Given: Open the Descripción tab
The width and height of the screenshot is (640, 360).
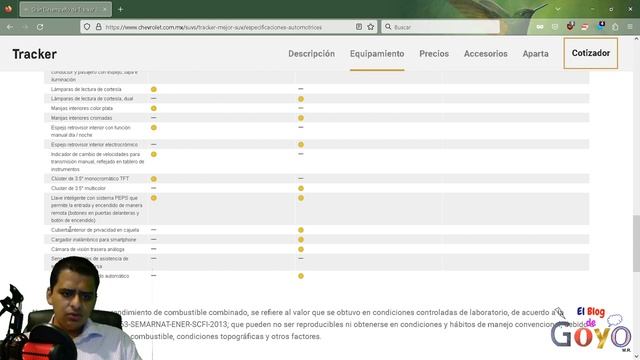Looking at the screenshot, I should 311,53.
